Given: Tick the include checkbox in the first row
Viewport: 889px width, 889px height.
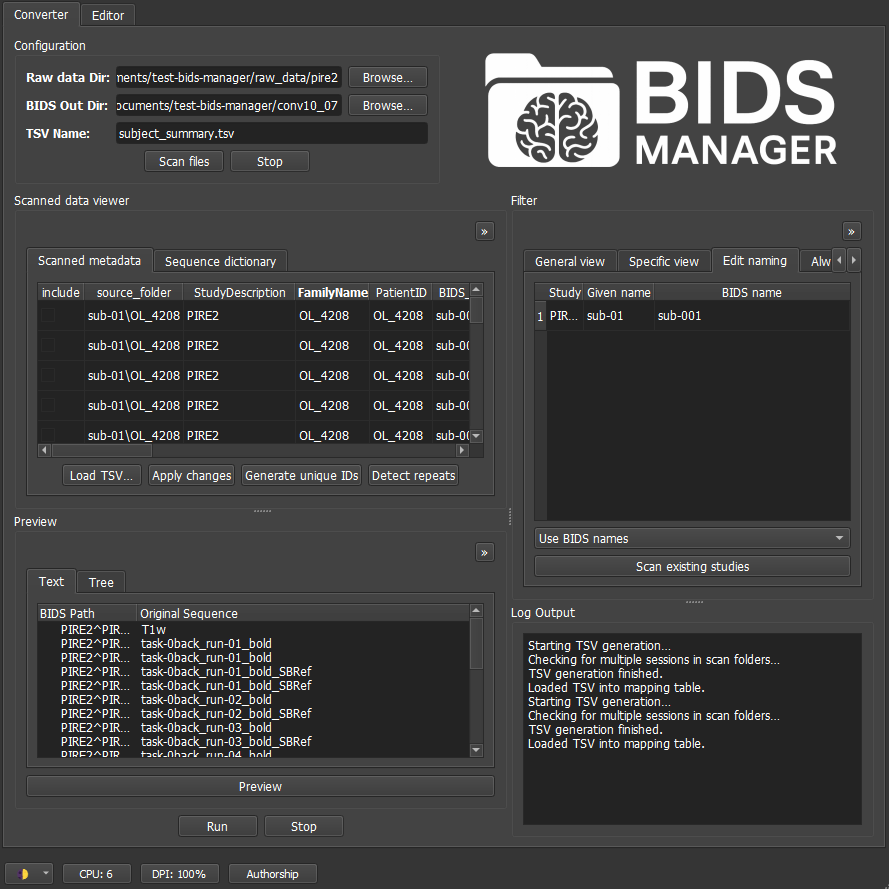Looking at the screenshot, I should coord(47,316).
